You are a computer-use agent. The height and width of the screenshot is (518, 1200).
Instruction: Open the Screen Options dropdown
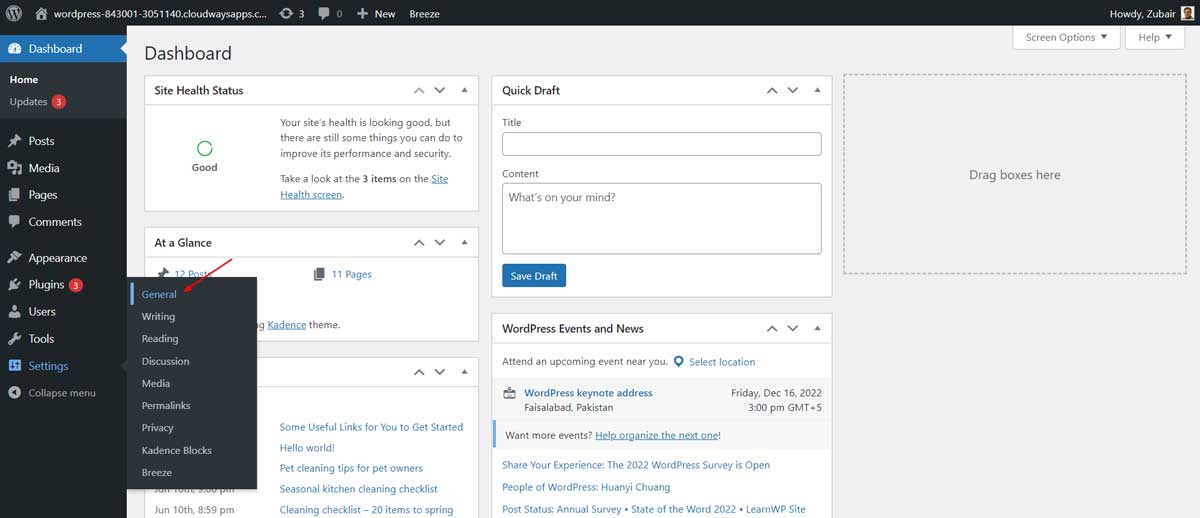click(1067, 37)
